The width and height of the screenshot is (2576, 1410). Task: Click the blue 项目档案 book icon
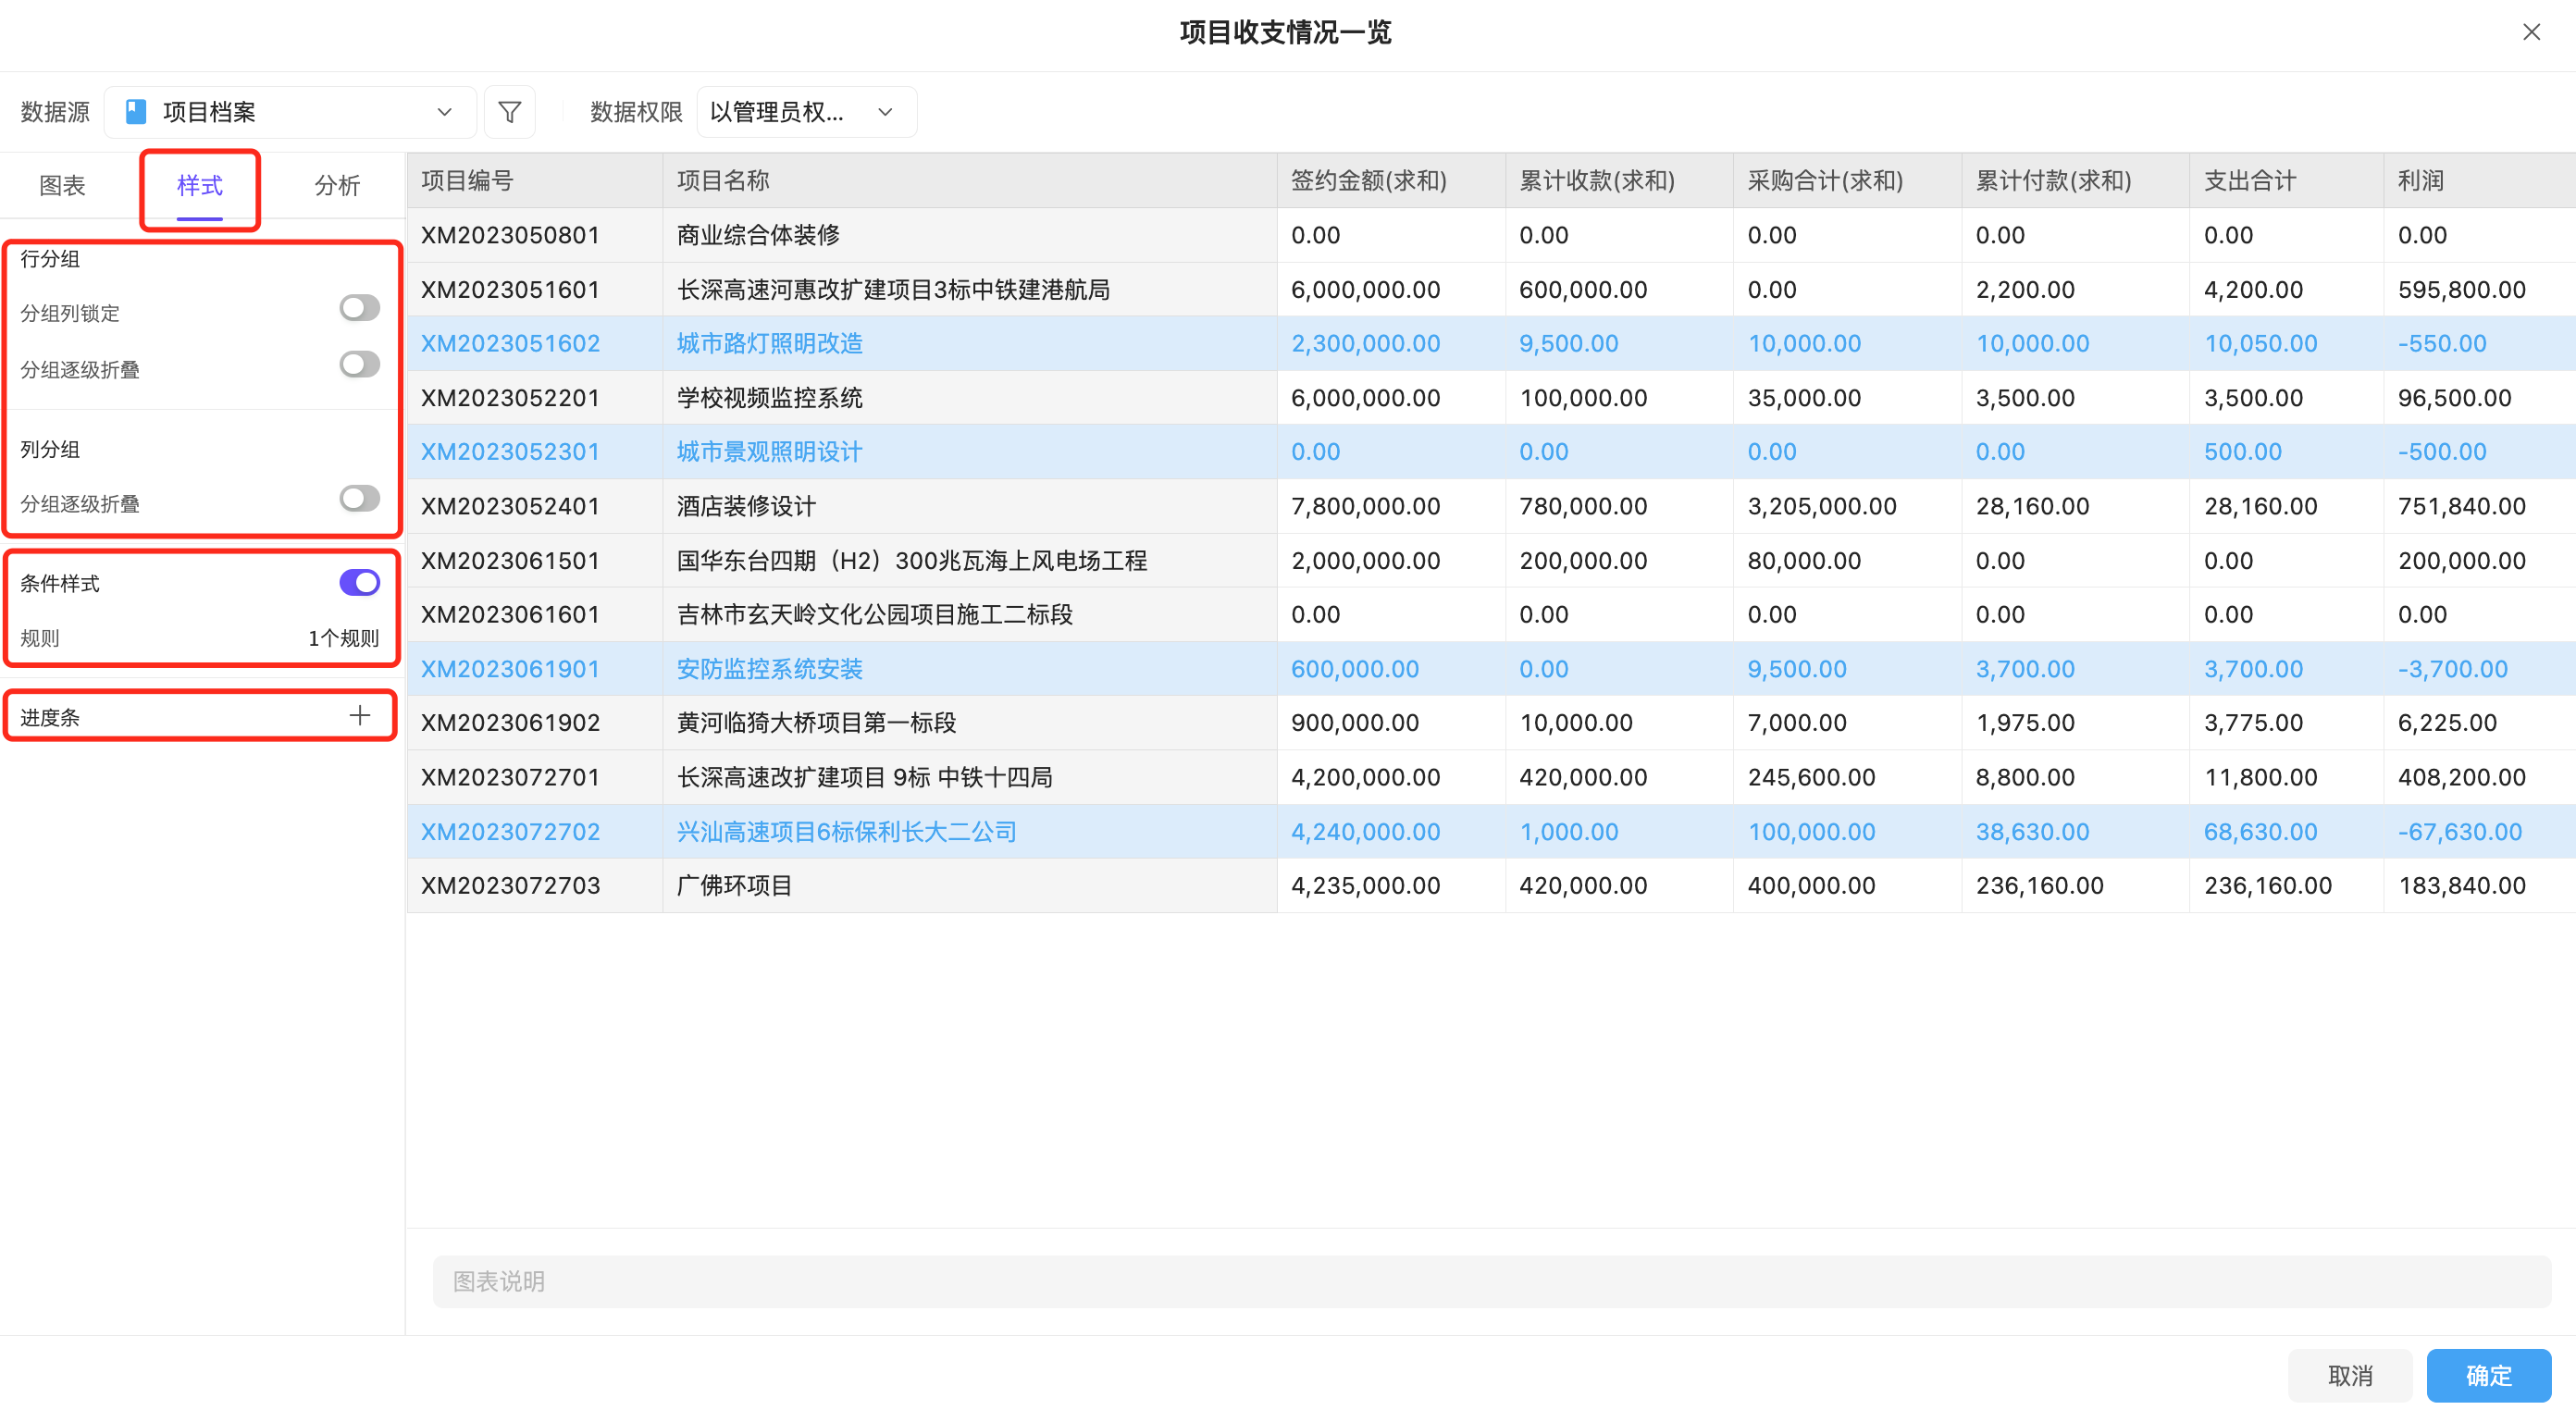point(136,112)
